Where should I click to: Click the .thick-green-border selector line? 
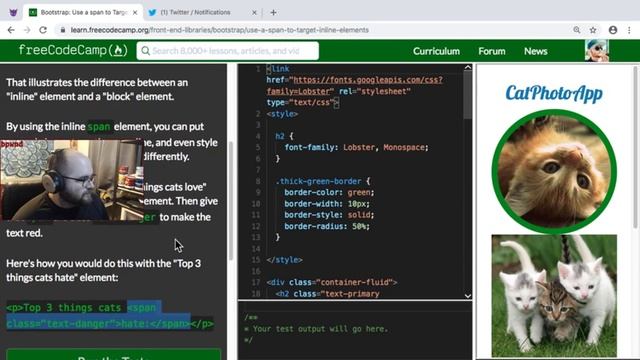click(x=323, y=181)
